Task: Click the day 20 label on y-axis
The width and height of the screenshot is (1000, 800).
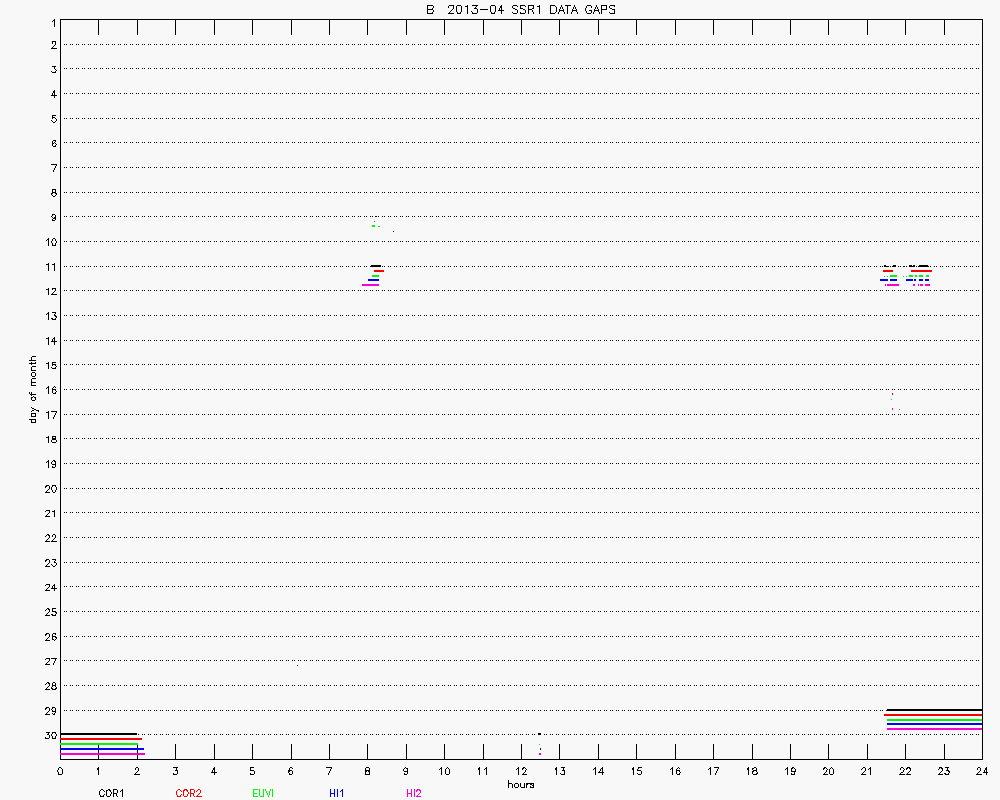Action: [49, 488]
